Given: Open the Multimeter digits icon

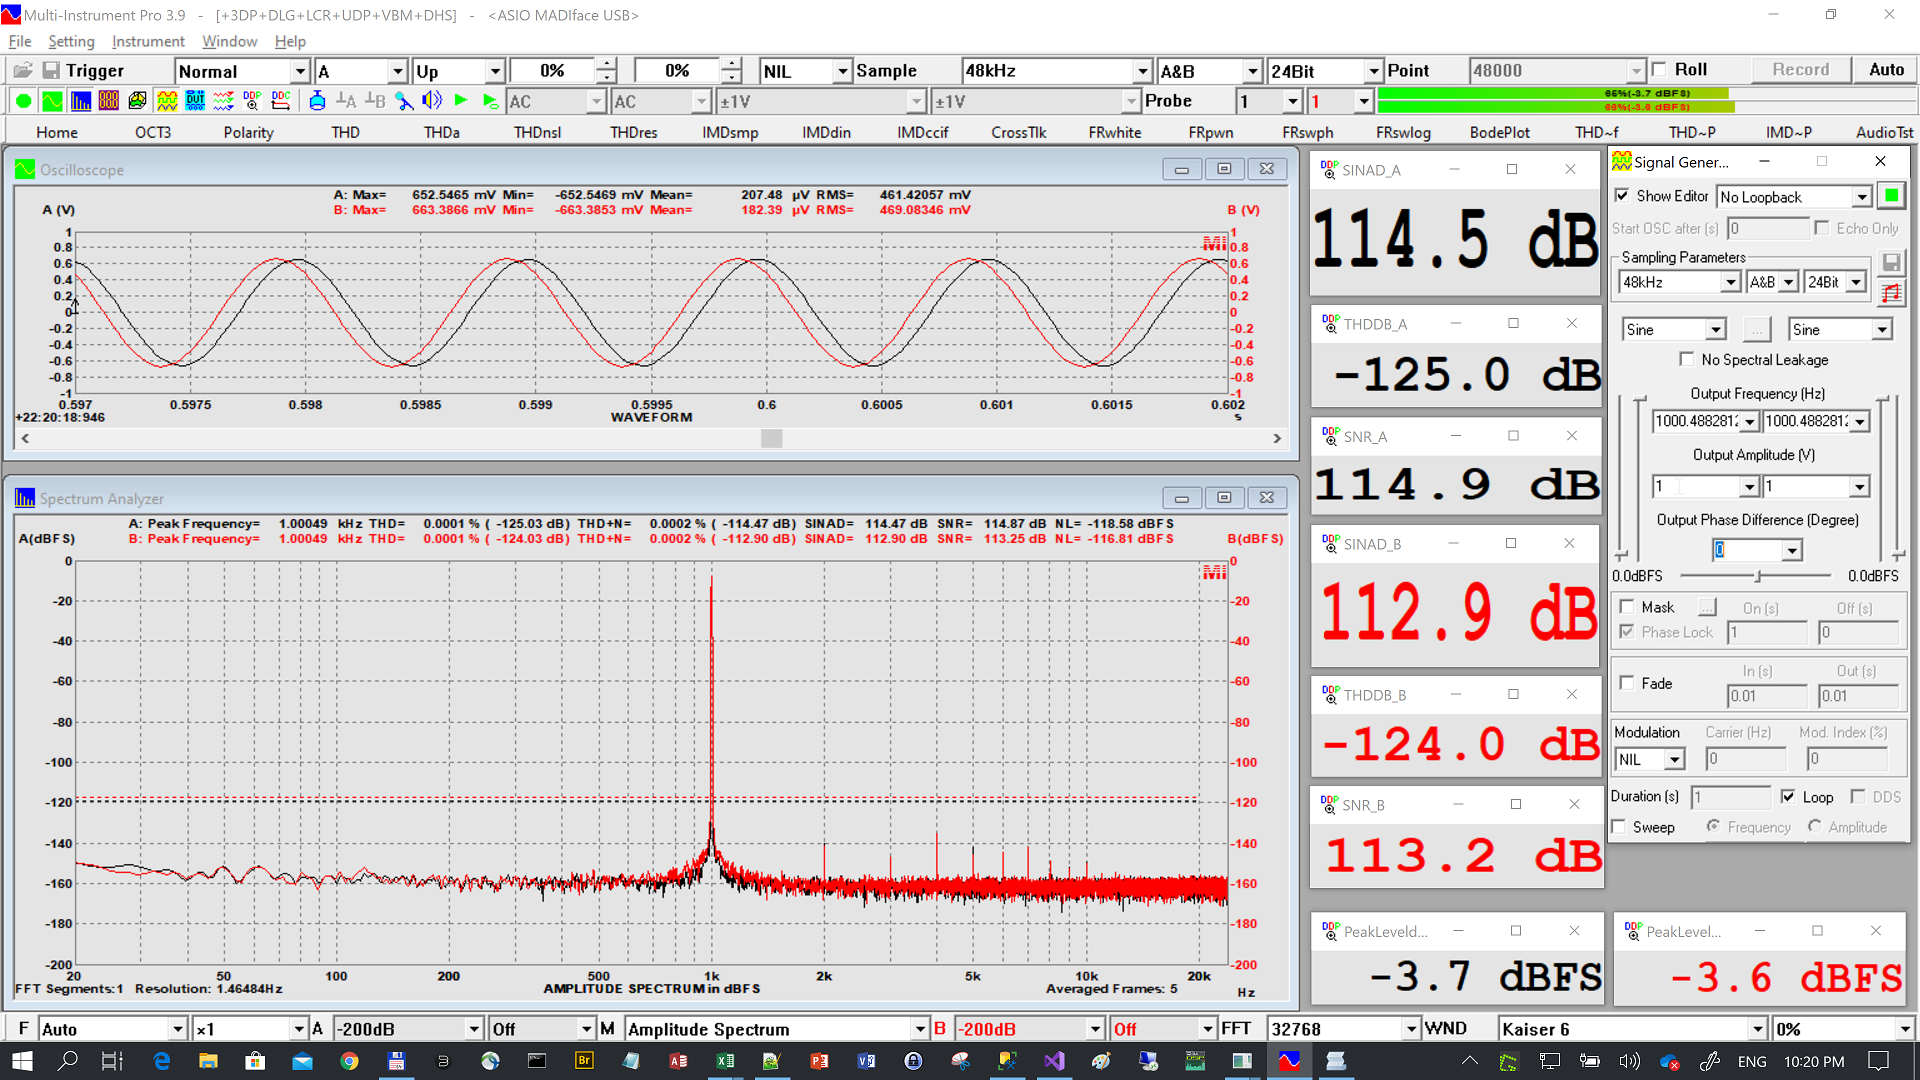Looking at the screenshot, I should point(109,101).
